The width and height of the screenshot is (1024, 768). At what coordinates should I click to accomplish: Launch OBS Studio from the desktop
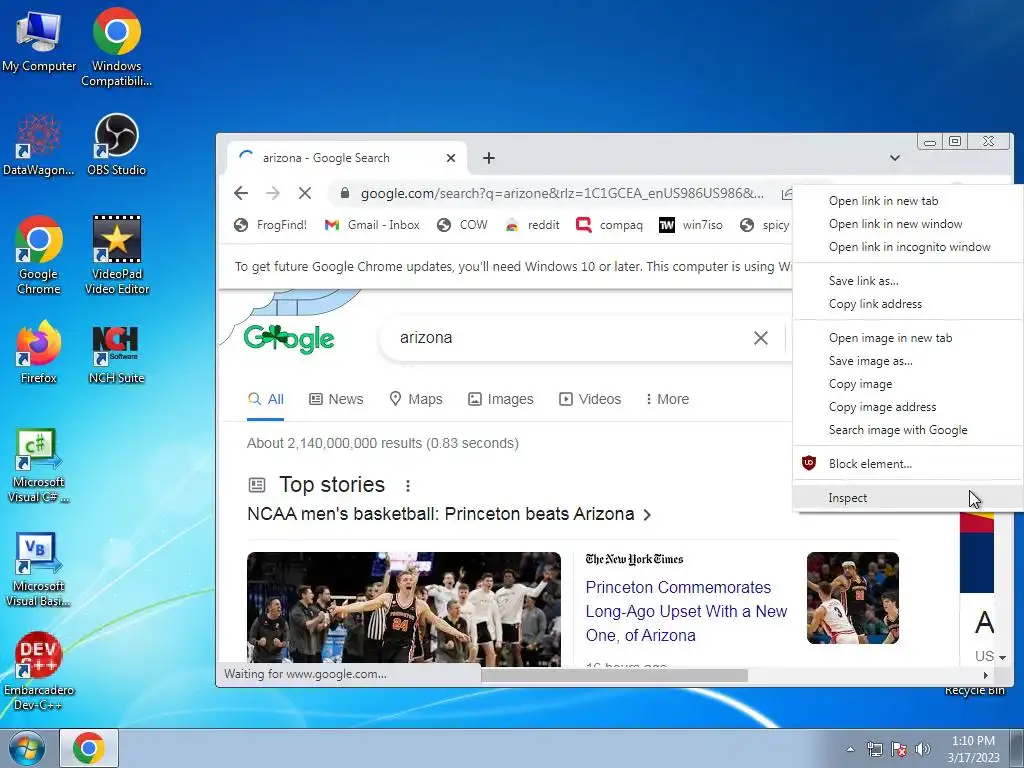(x=116, y=145)
